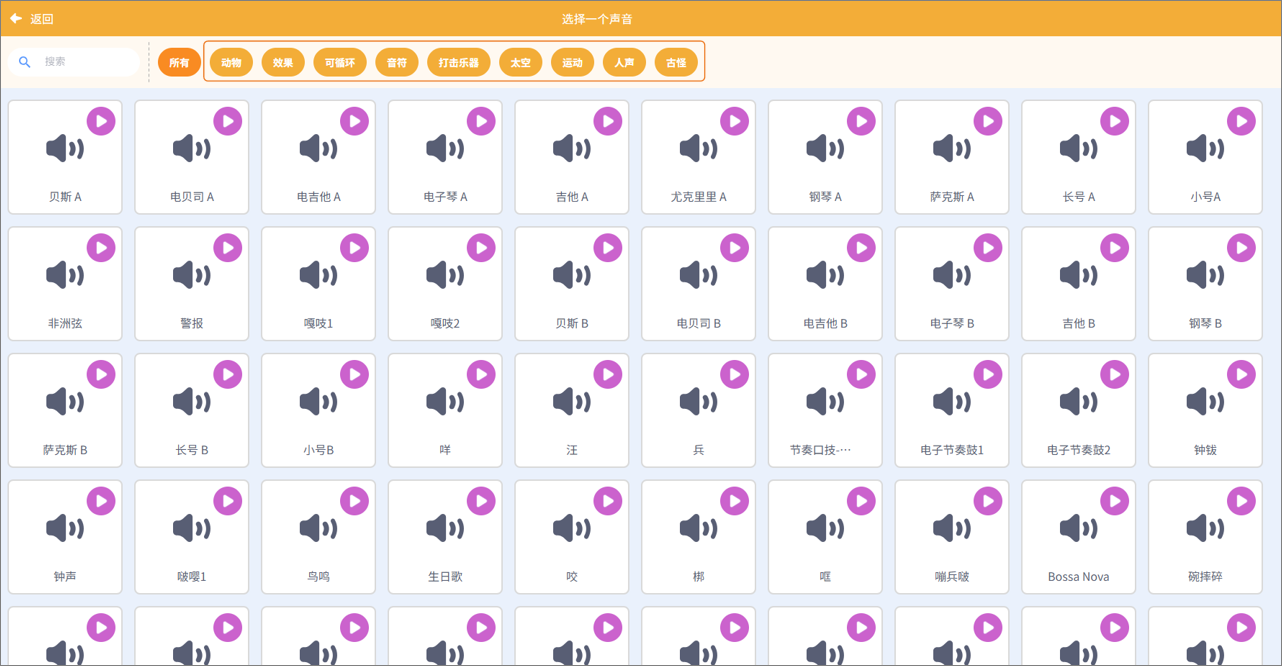Choose the 鸟鸣 sound speaker icon
Screen dimensions: 1282x667
pyautogui.click(x=318, y=529)
